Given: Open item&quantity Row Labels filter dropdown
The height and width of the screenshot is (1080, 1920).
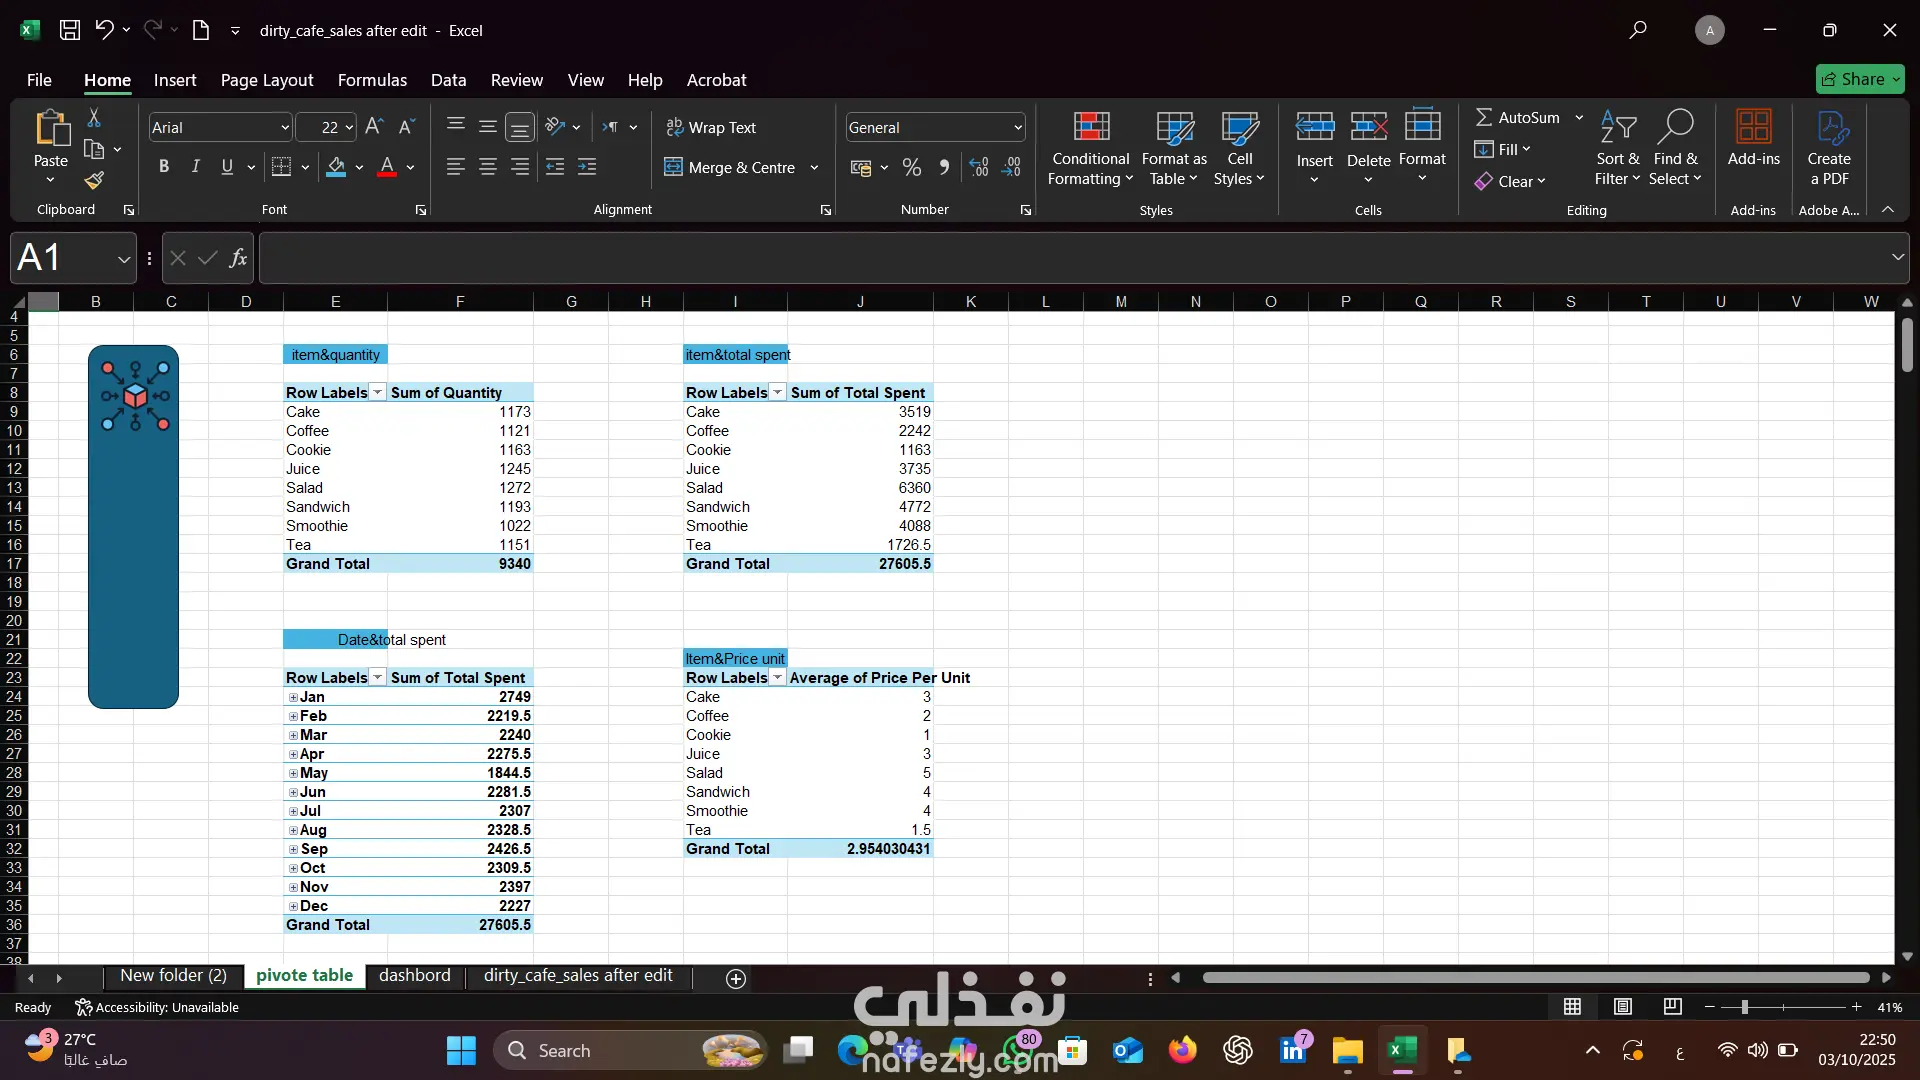Looking at the screenshot, I should pyautogui.click(x=377, y=393).
